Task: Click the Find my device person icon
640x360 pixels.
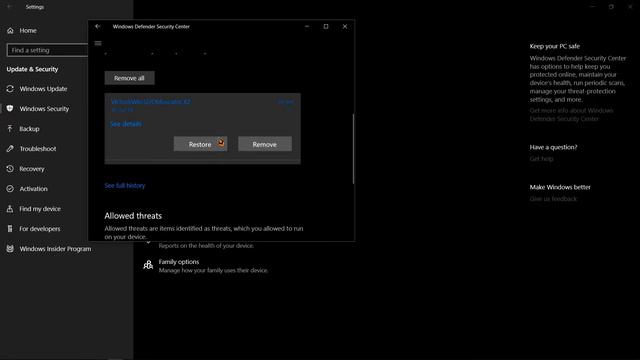Action: coord(10,209)
